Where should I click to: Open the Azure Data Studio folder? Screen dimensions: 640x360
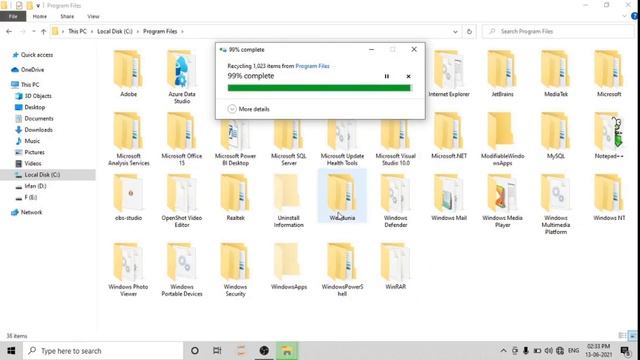[x=182, y=77]
